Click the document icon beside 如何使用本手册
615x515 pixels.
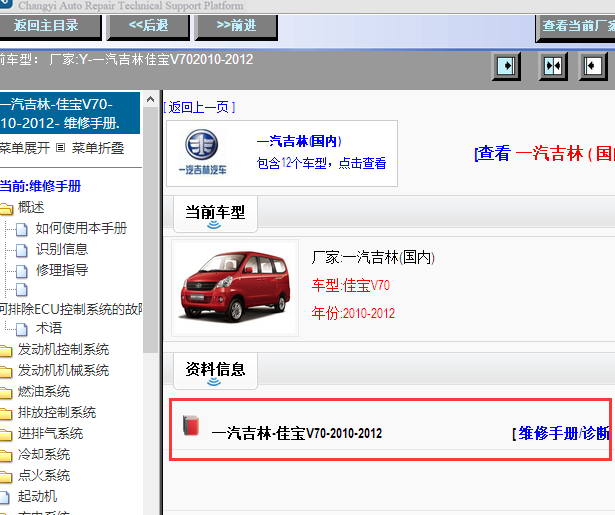pos(22,229)
